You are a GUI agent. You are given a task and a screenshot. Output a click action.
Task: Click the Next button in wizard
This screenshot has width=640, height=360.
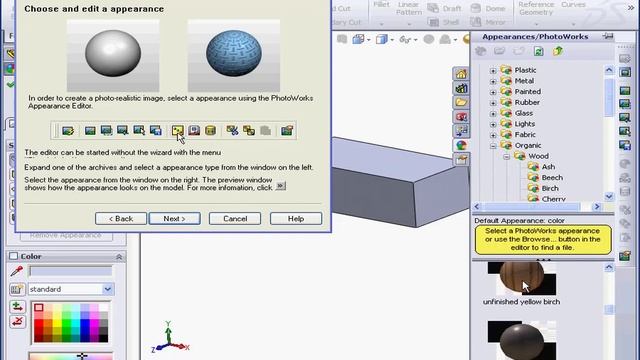pos(175,219)
